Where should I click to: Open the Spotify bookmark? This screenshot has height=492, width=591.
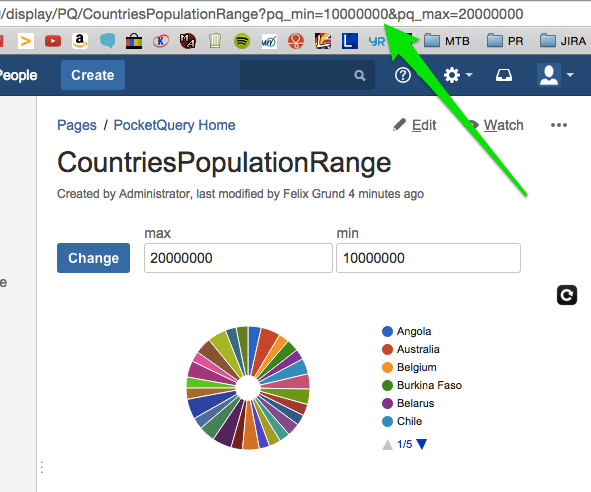click(x=242, y=41)
